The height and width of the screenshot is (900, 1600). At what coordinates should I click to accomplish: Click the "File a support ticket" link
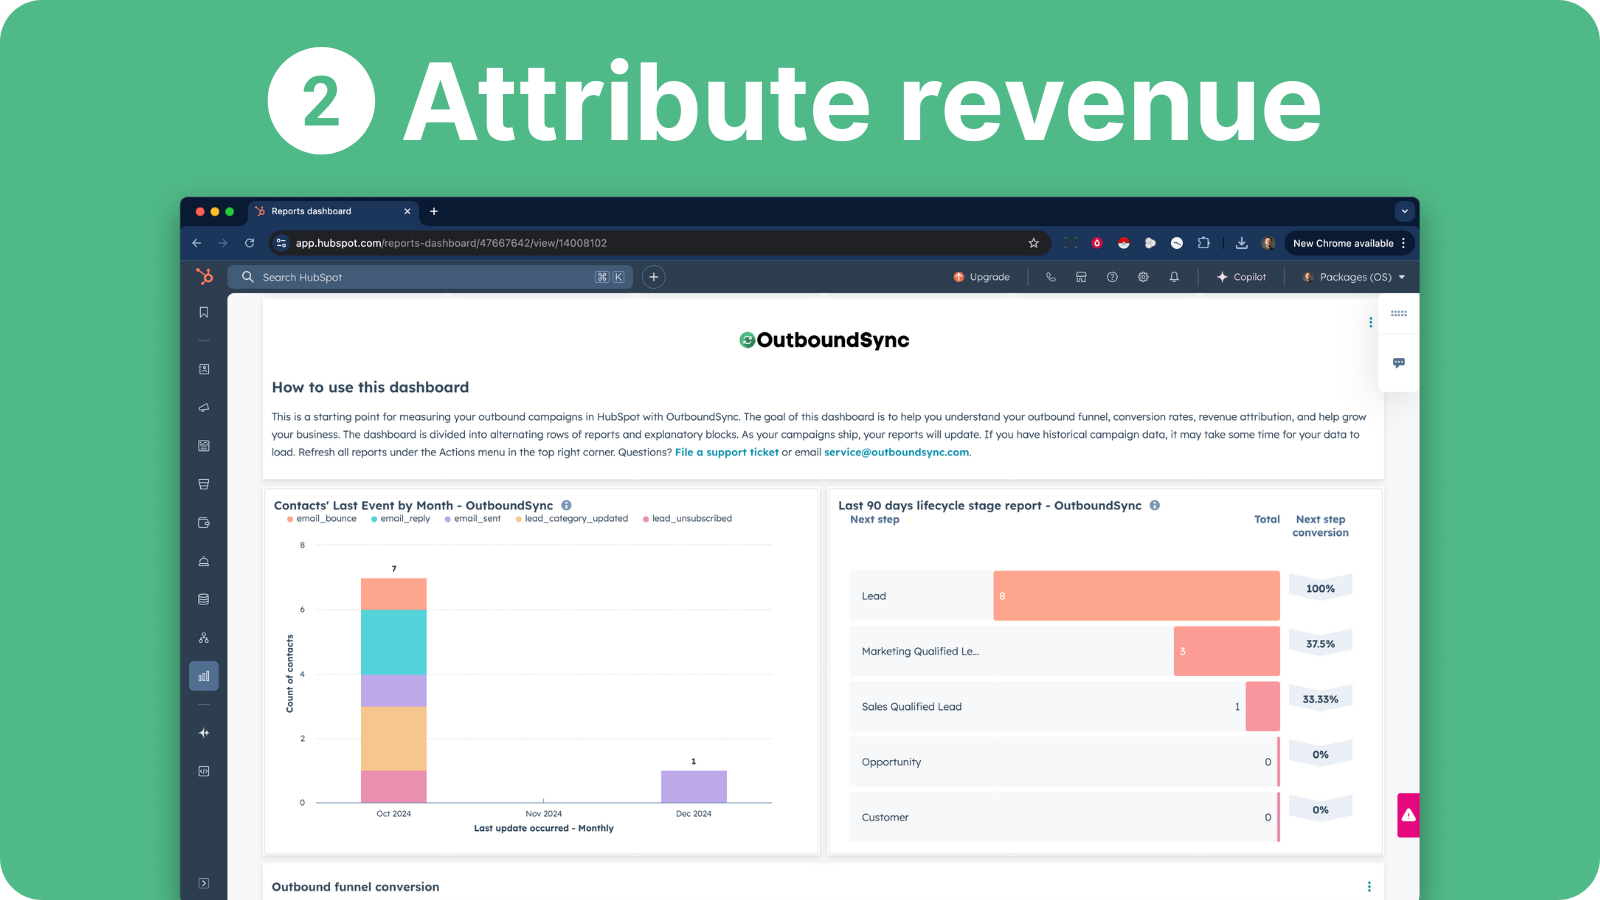(x=726, y=452)
